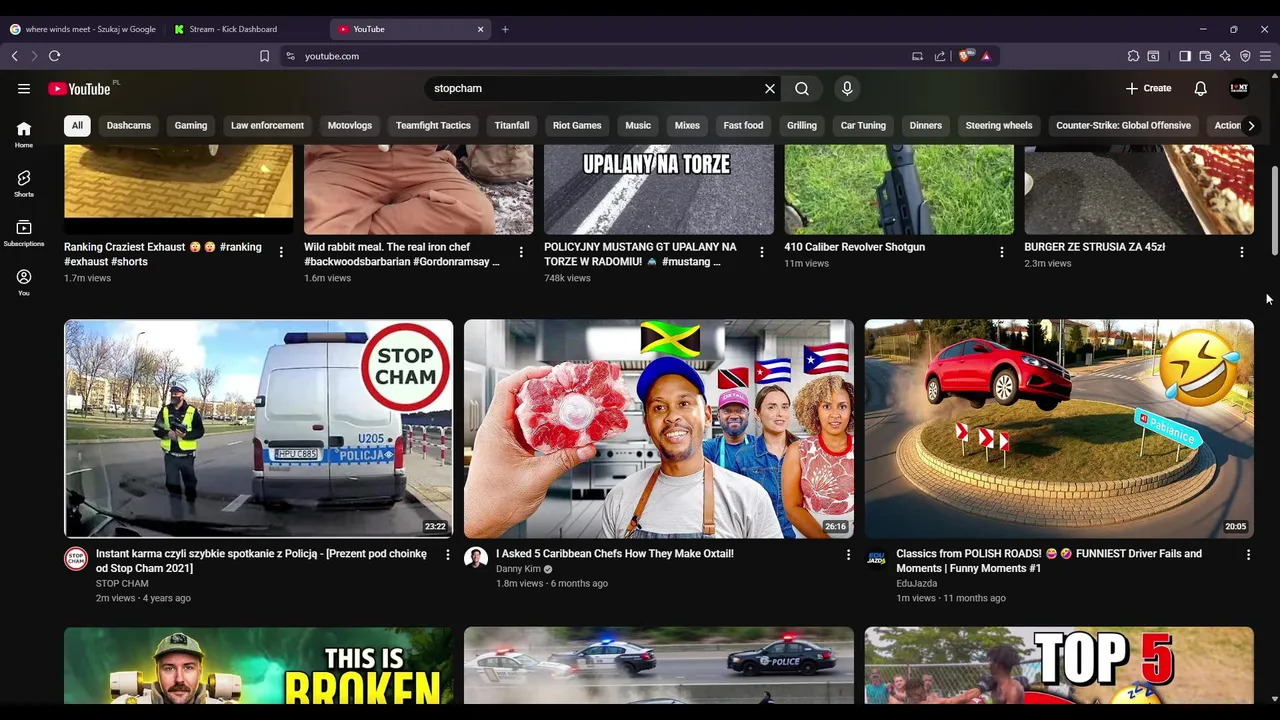This screenshot has width=1280, height=720.
Task: Click the browser back arrow
Action: [15, 56]
